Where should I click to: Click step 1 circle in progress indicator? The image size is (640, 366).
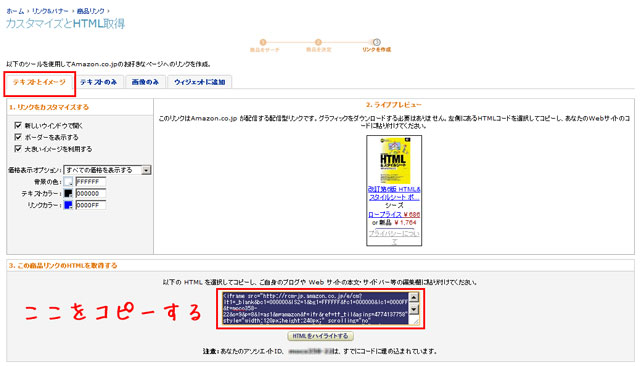click(263, 42)
